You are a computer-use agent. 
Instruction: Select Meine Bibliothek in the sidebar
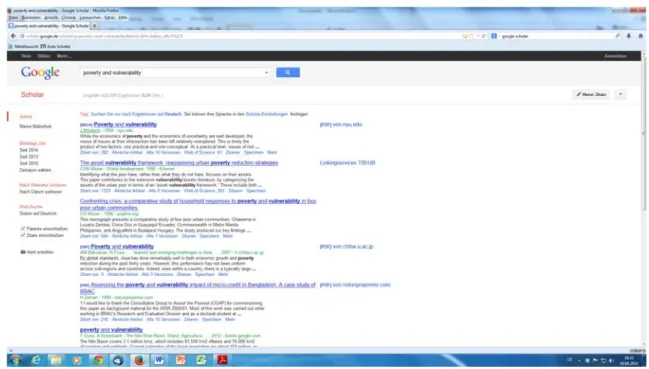[x=36, y=126]
